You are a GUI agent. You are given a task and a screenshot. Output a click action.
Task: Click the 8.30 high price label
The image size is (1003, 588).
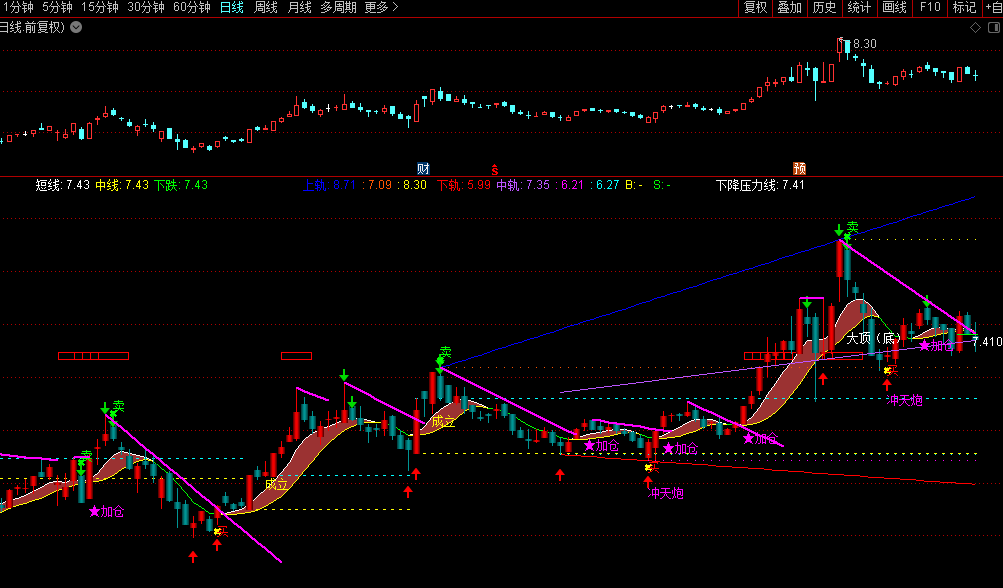click(864, 44)
